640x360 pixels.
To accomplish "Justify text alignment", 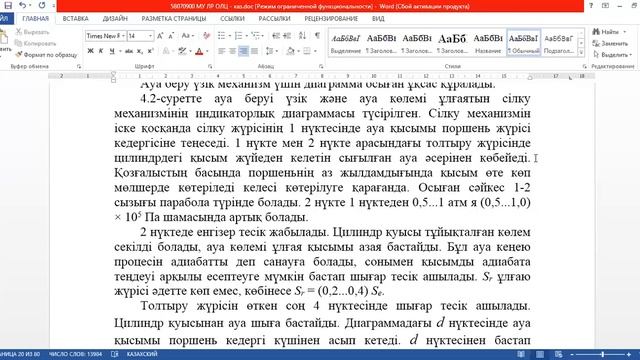I will (254, 51).
